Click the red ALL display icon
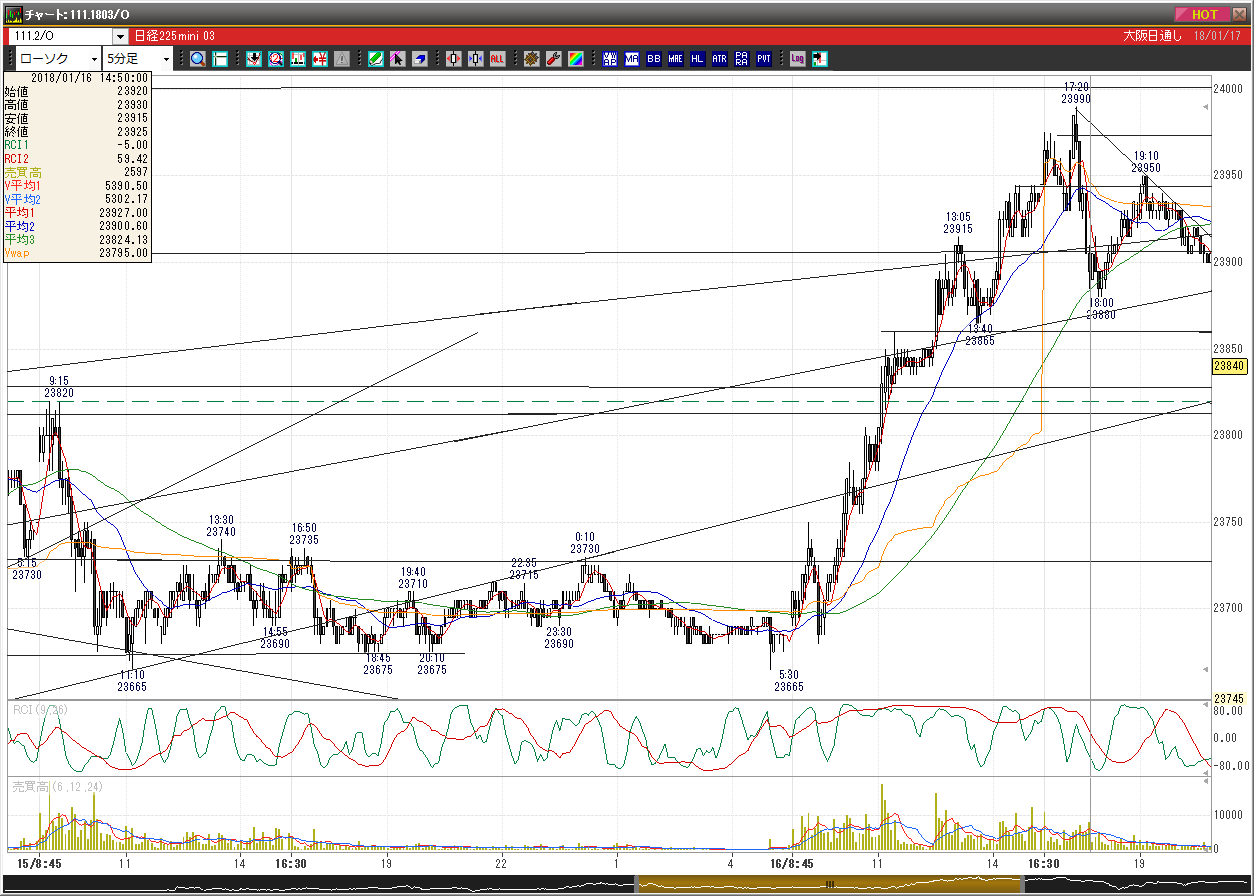Viewport: 1254px width, 896px height. tap(497, 58)
